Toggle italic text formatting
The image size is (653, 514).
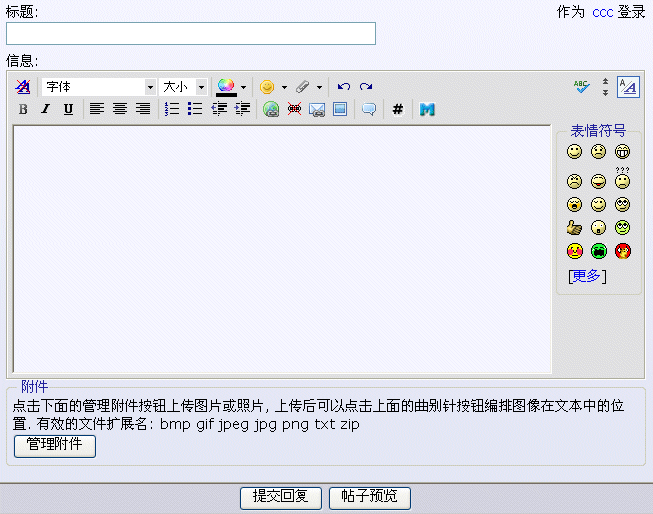coord(45,109)
